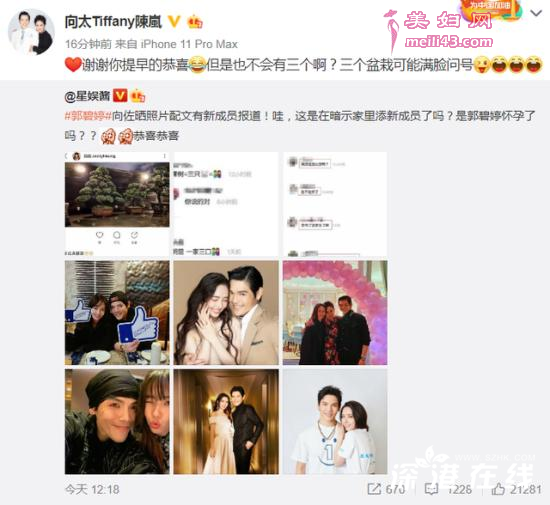Open the beanie selfie photo thumbnail
The height and width of the screenshot is (505, 550).
pyautogui.click(x=117, y=422)
